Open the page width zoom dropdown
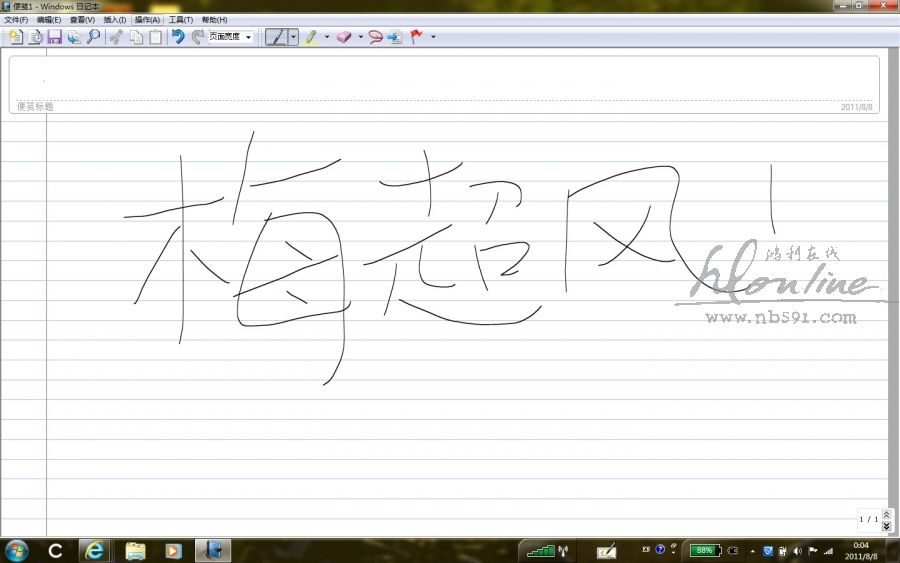 click(248, 37)
